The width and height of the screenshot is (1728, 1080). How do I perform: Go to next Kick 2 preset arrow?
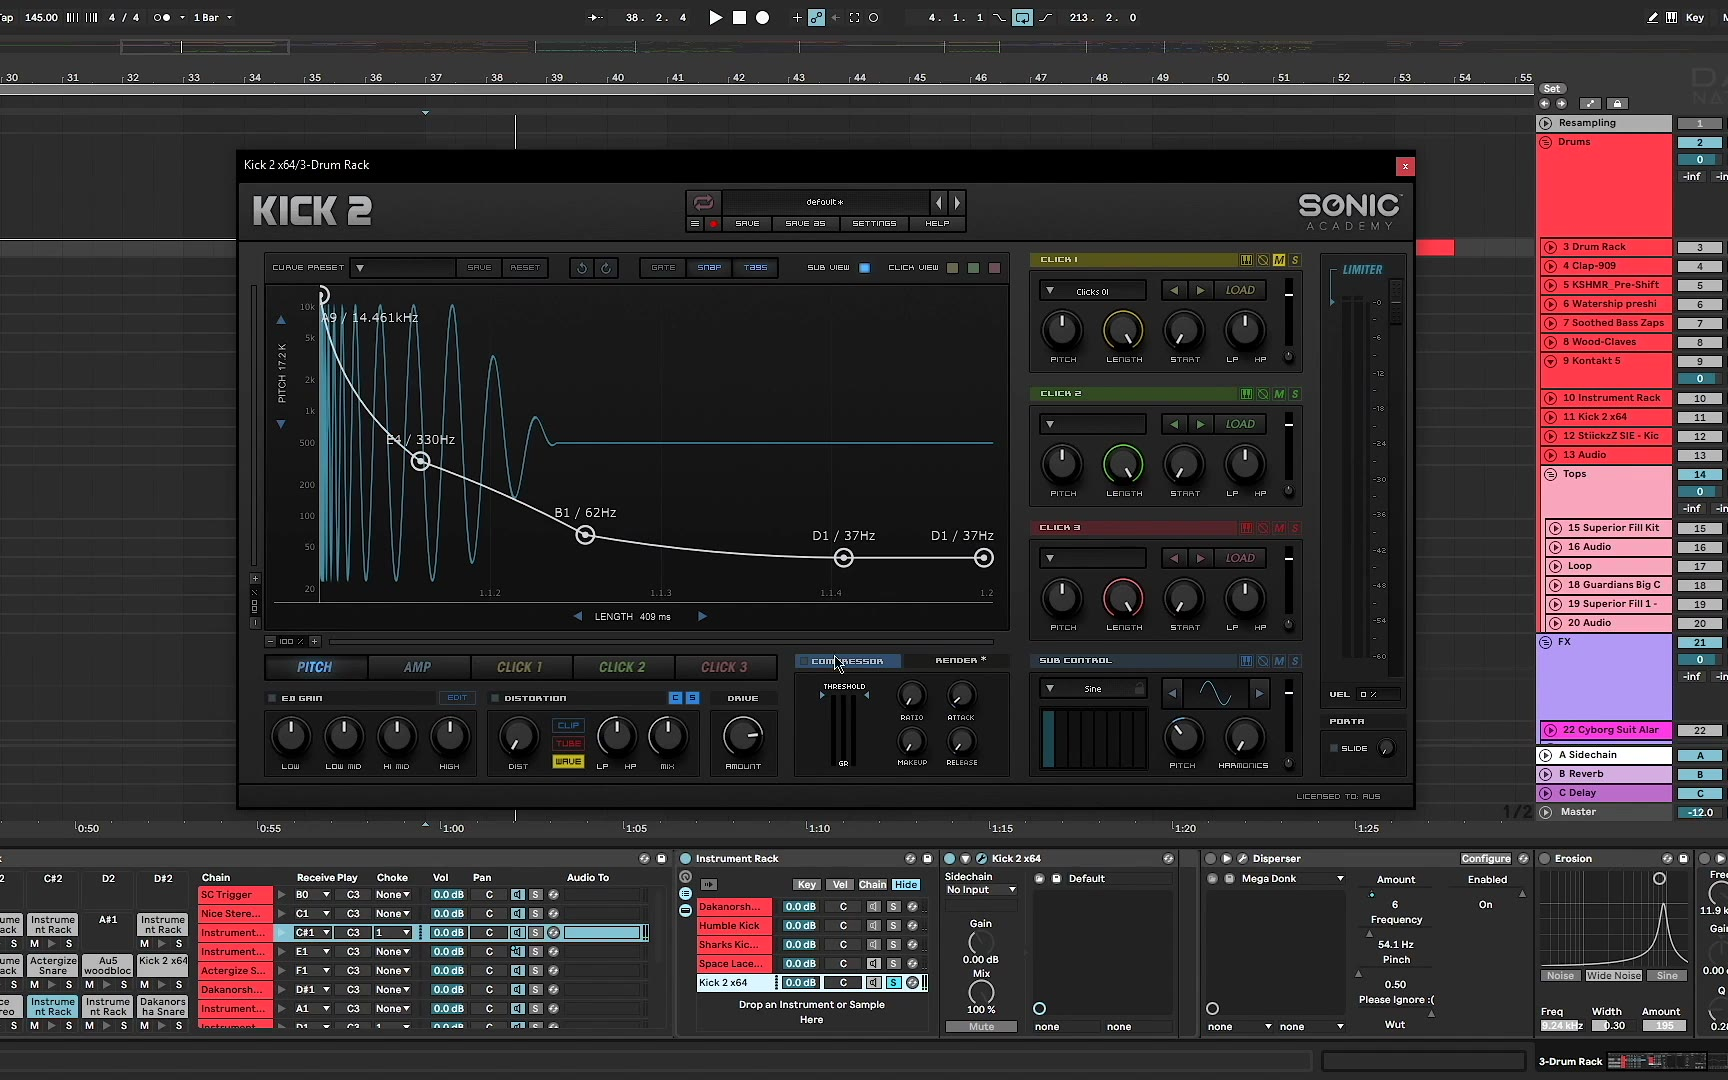[x=957, y=202]
